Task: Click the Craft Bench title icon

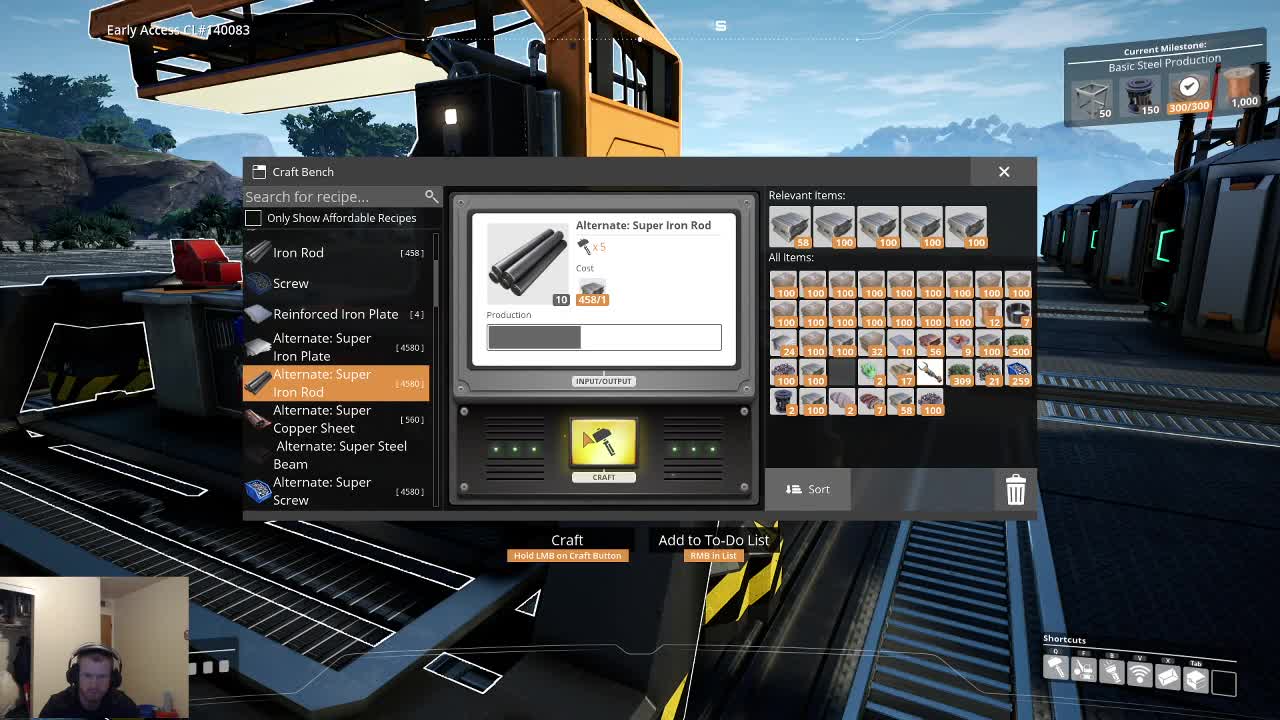Action: (x=259, y=171)
